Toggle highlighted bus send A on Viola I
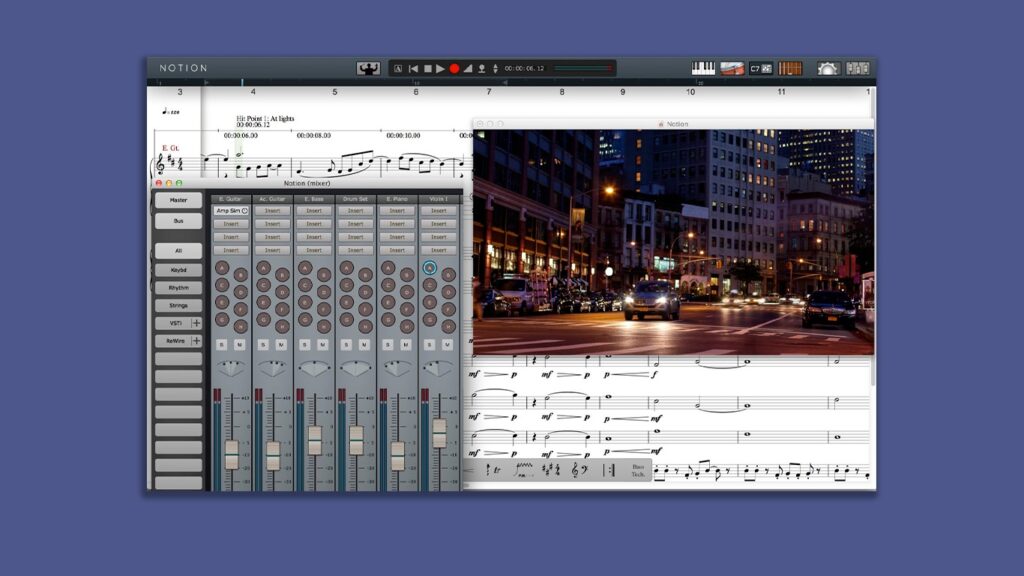1024x576 pixels. 429,268
